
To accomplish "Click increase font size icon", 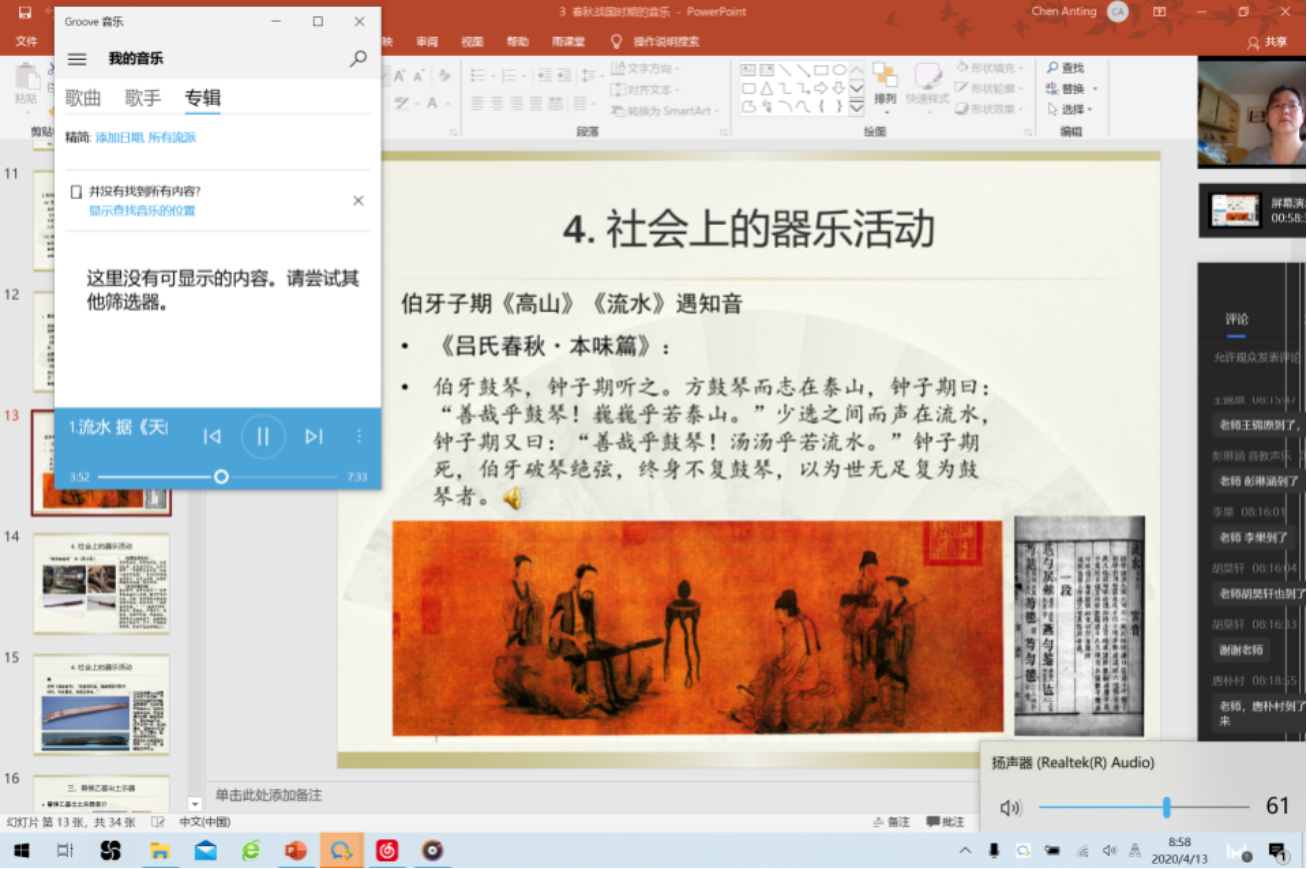I will tap(399, 76).
